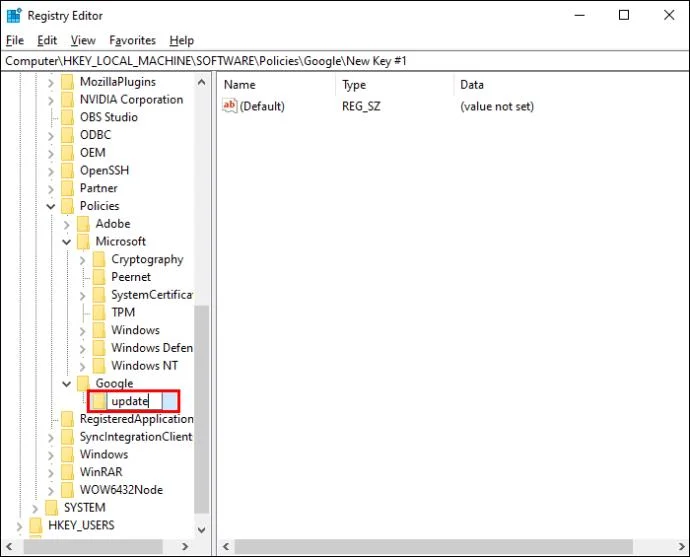Click the tree pane scroll up arrow
Viewport: 690px width, 557px height.
point(202,82)
